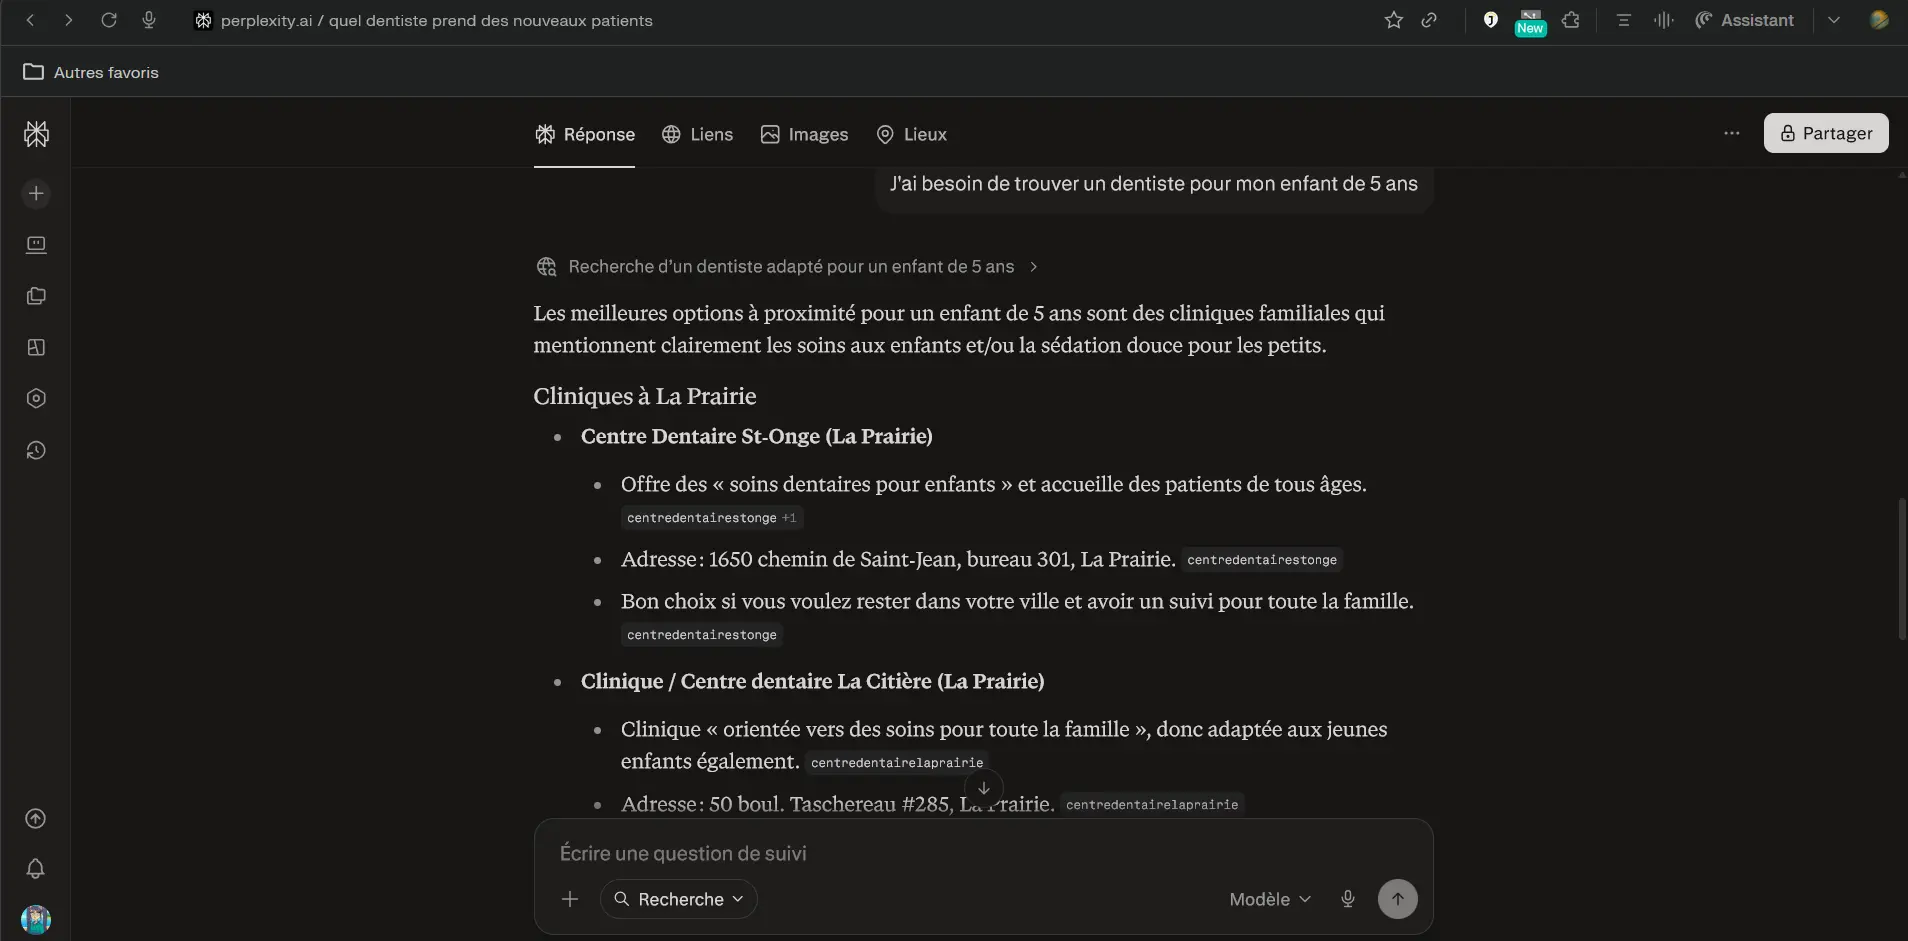Viewport: 1908px width, 941px height.
Task: Open audio waveform icon in toolbar
Action: coord(1663,20)
